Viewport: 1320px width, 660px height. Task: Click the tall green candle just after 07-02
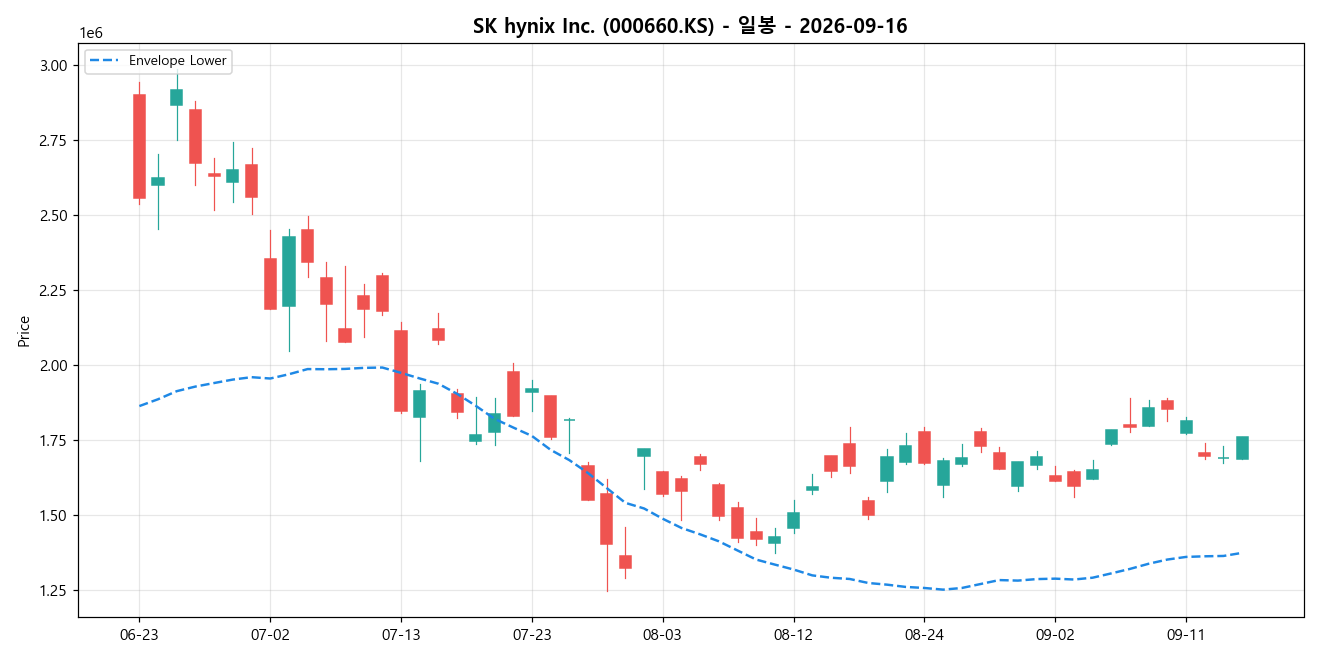coord(289,271)
